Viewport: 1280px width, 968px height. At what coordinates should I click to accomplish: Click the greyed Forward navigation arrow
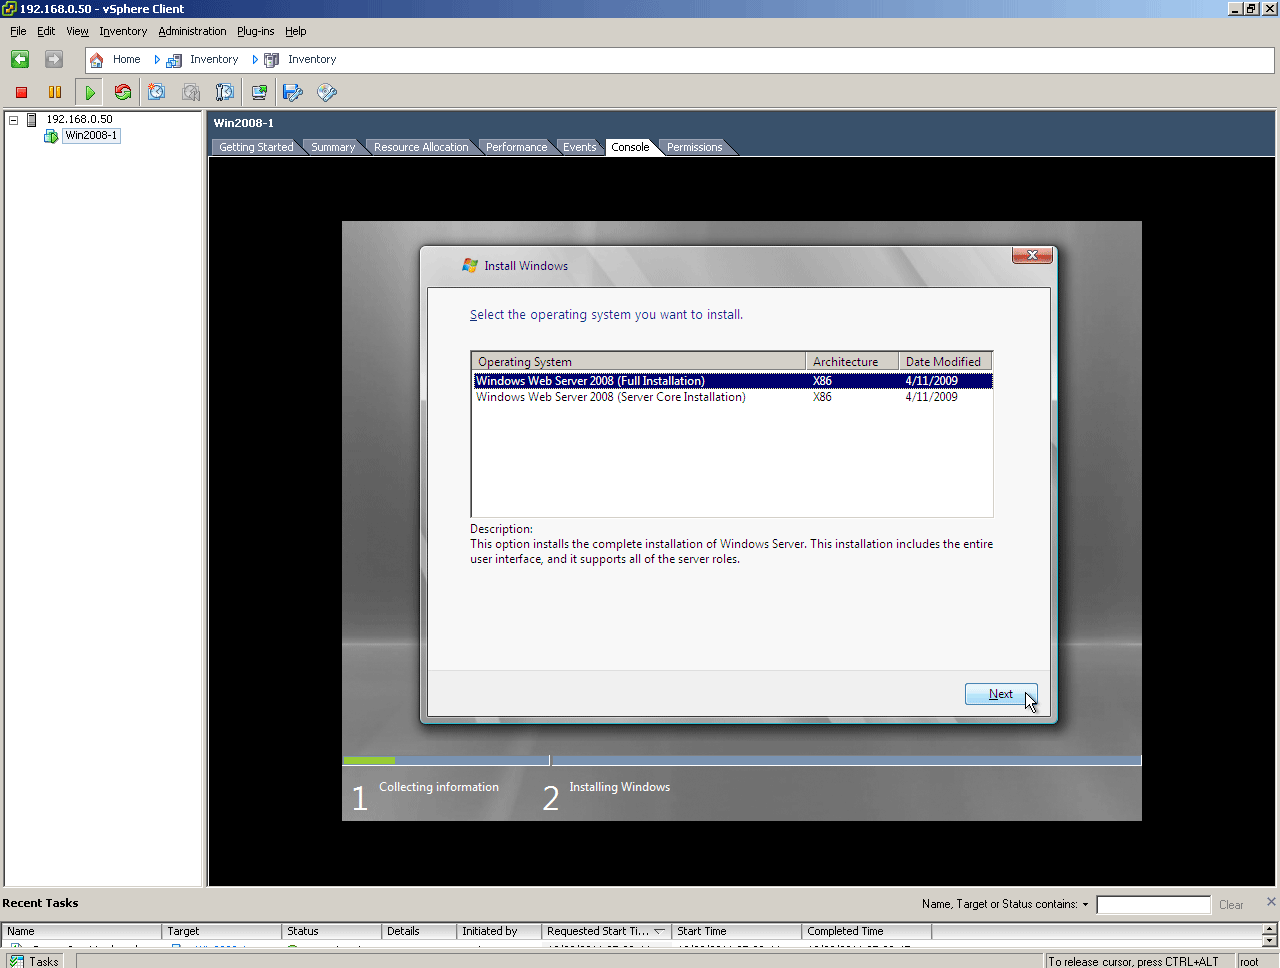coord(54,60)
